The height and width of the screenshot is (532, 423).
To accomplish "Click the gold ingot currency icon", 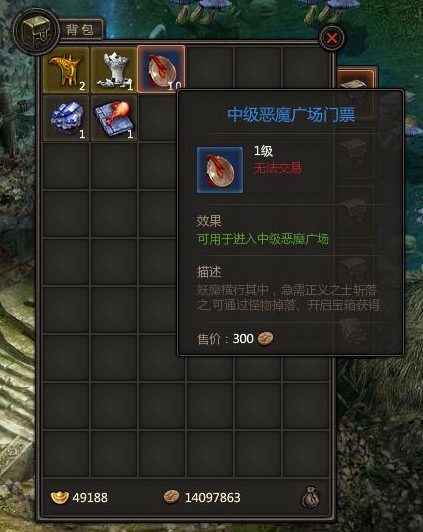I will [60, 497].
